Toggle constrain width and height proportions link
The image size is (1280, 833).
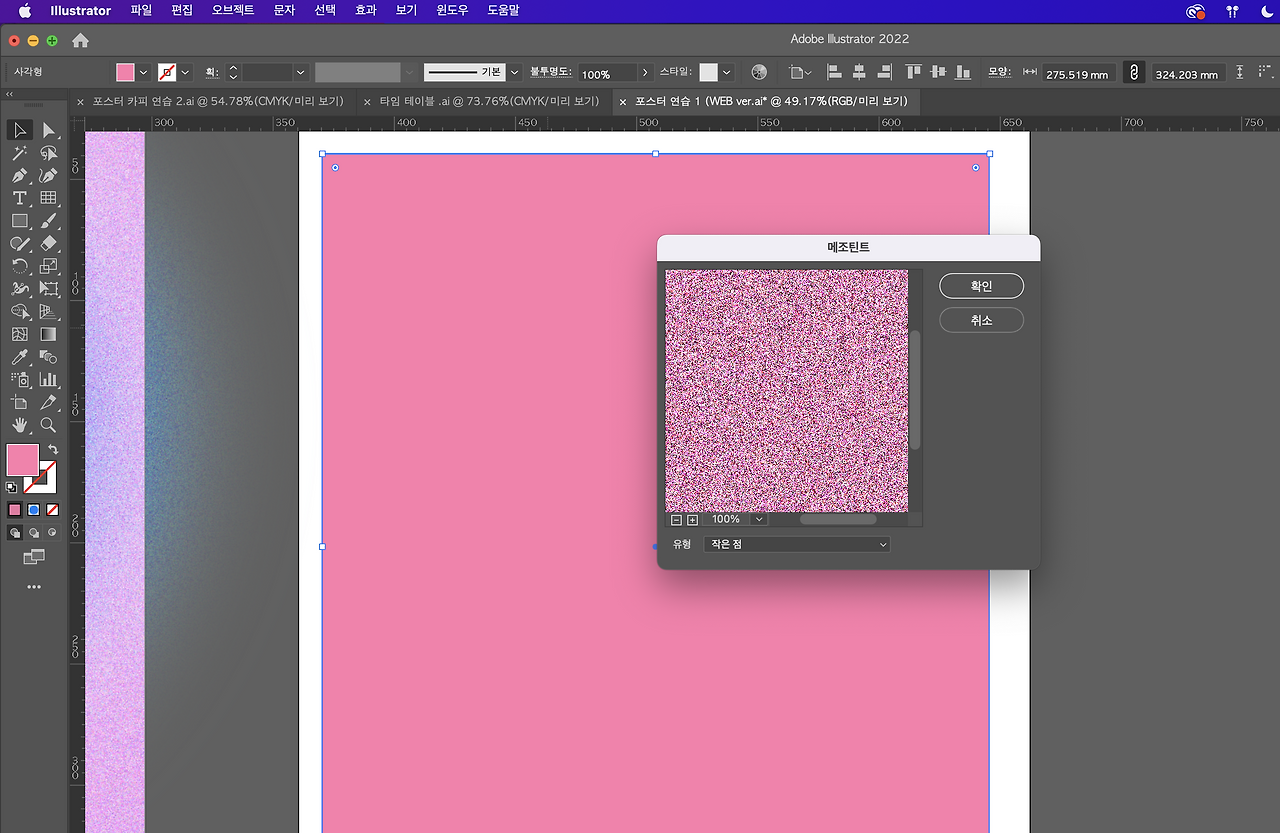tap(1133, 73)
